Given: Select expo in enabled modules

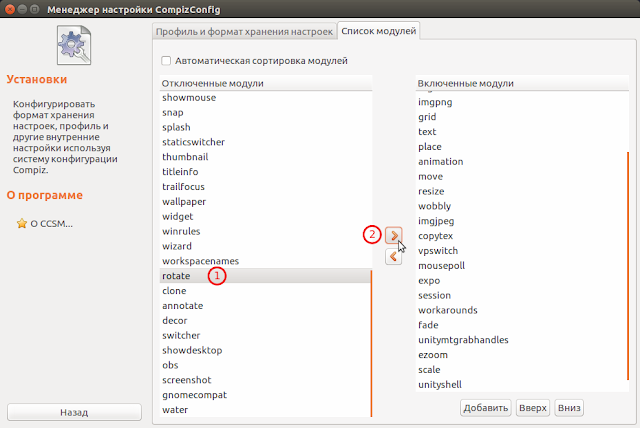Looking at the screenshot, I should click(521, 281).
